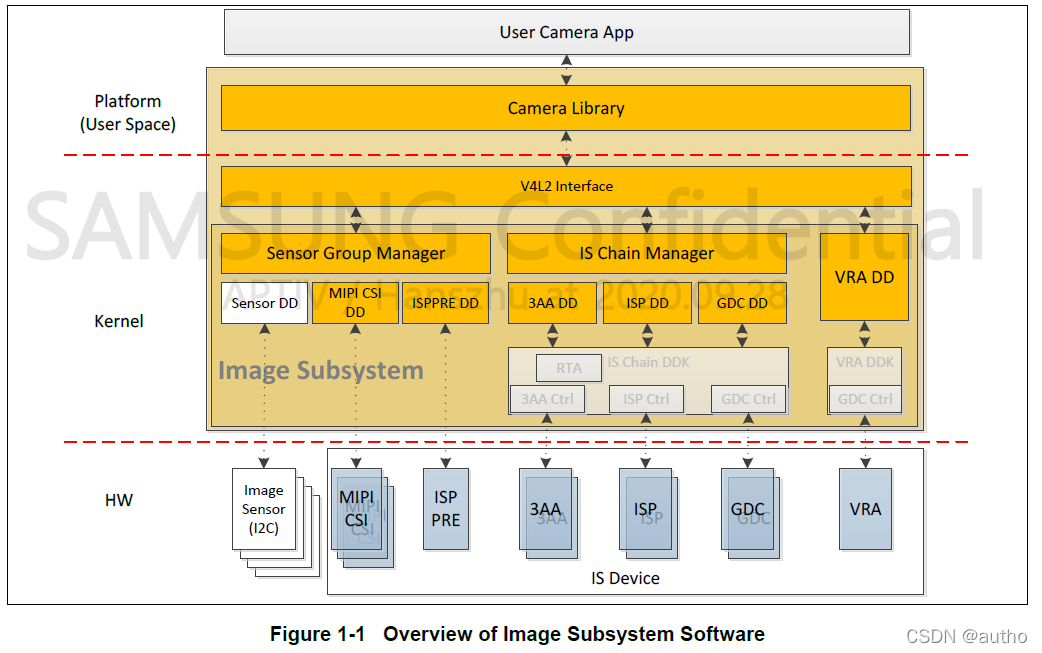Viewport: 1042px width, 653px height.
Task: Select GDC Ctrl under IS Chain DDK
Action: (748, 399)
